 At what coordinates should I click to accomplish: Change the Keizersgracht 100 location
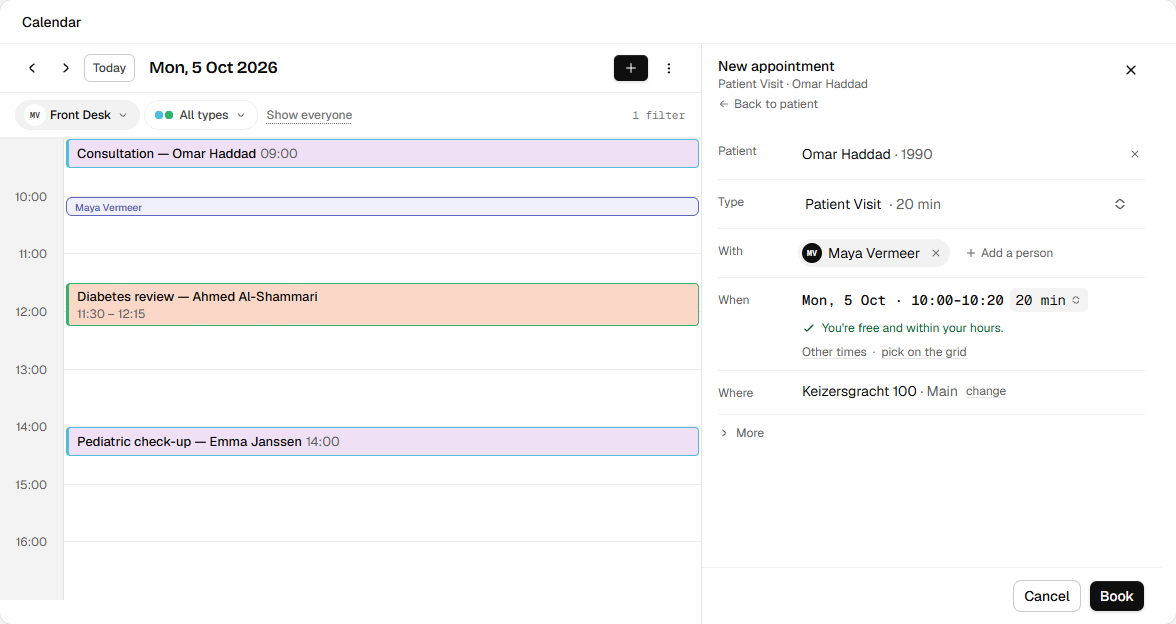[986, 392]
